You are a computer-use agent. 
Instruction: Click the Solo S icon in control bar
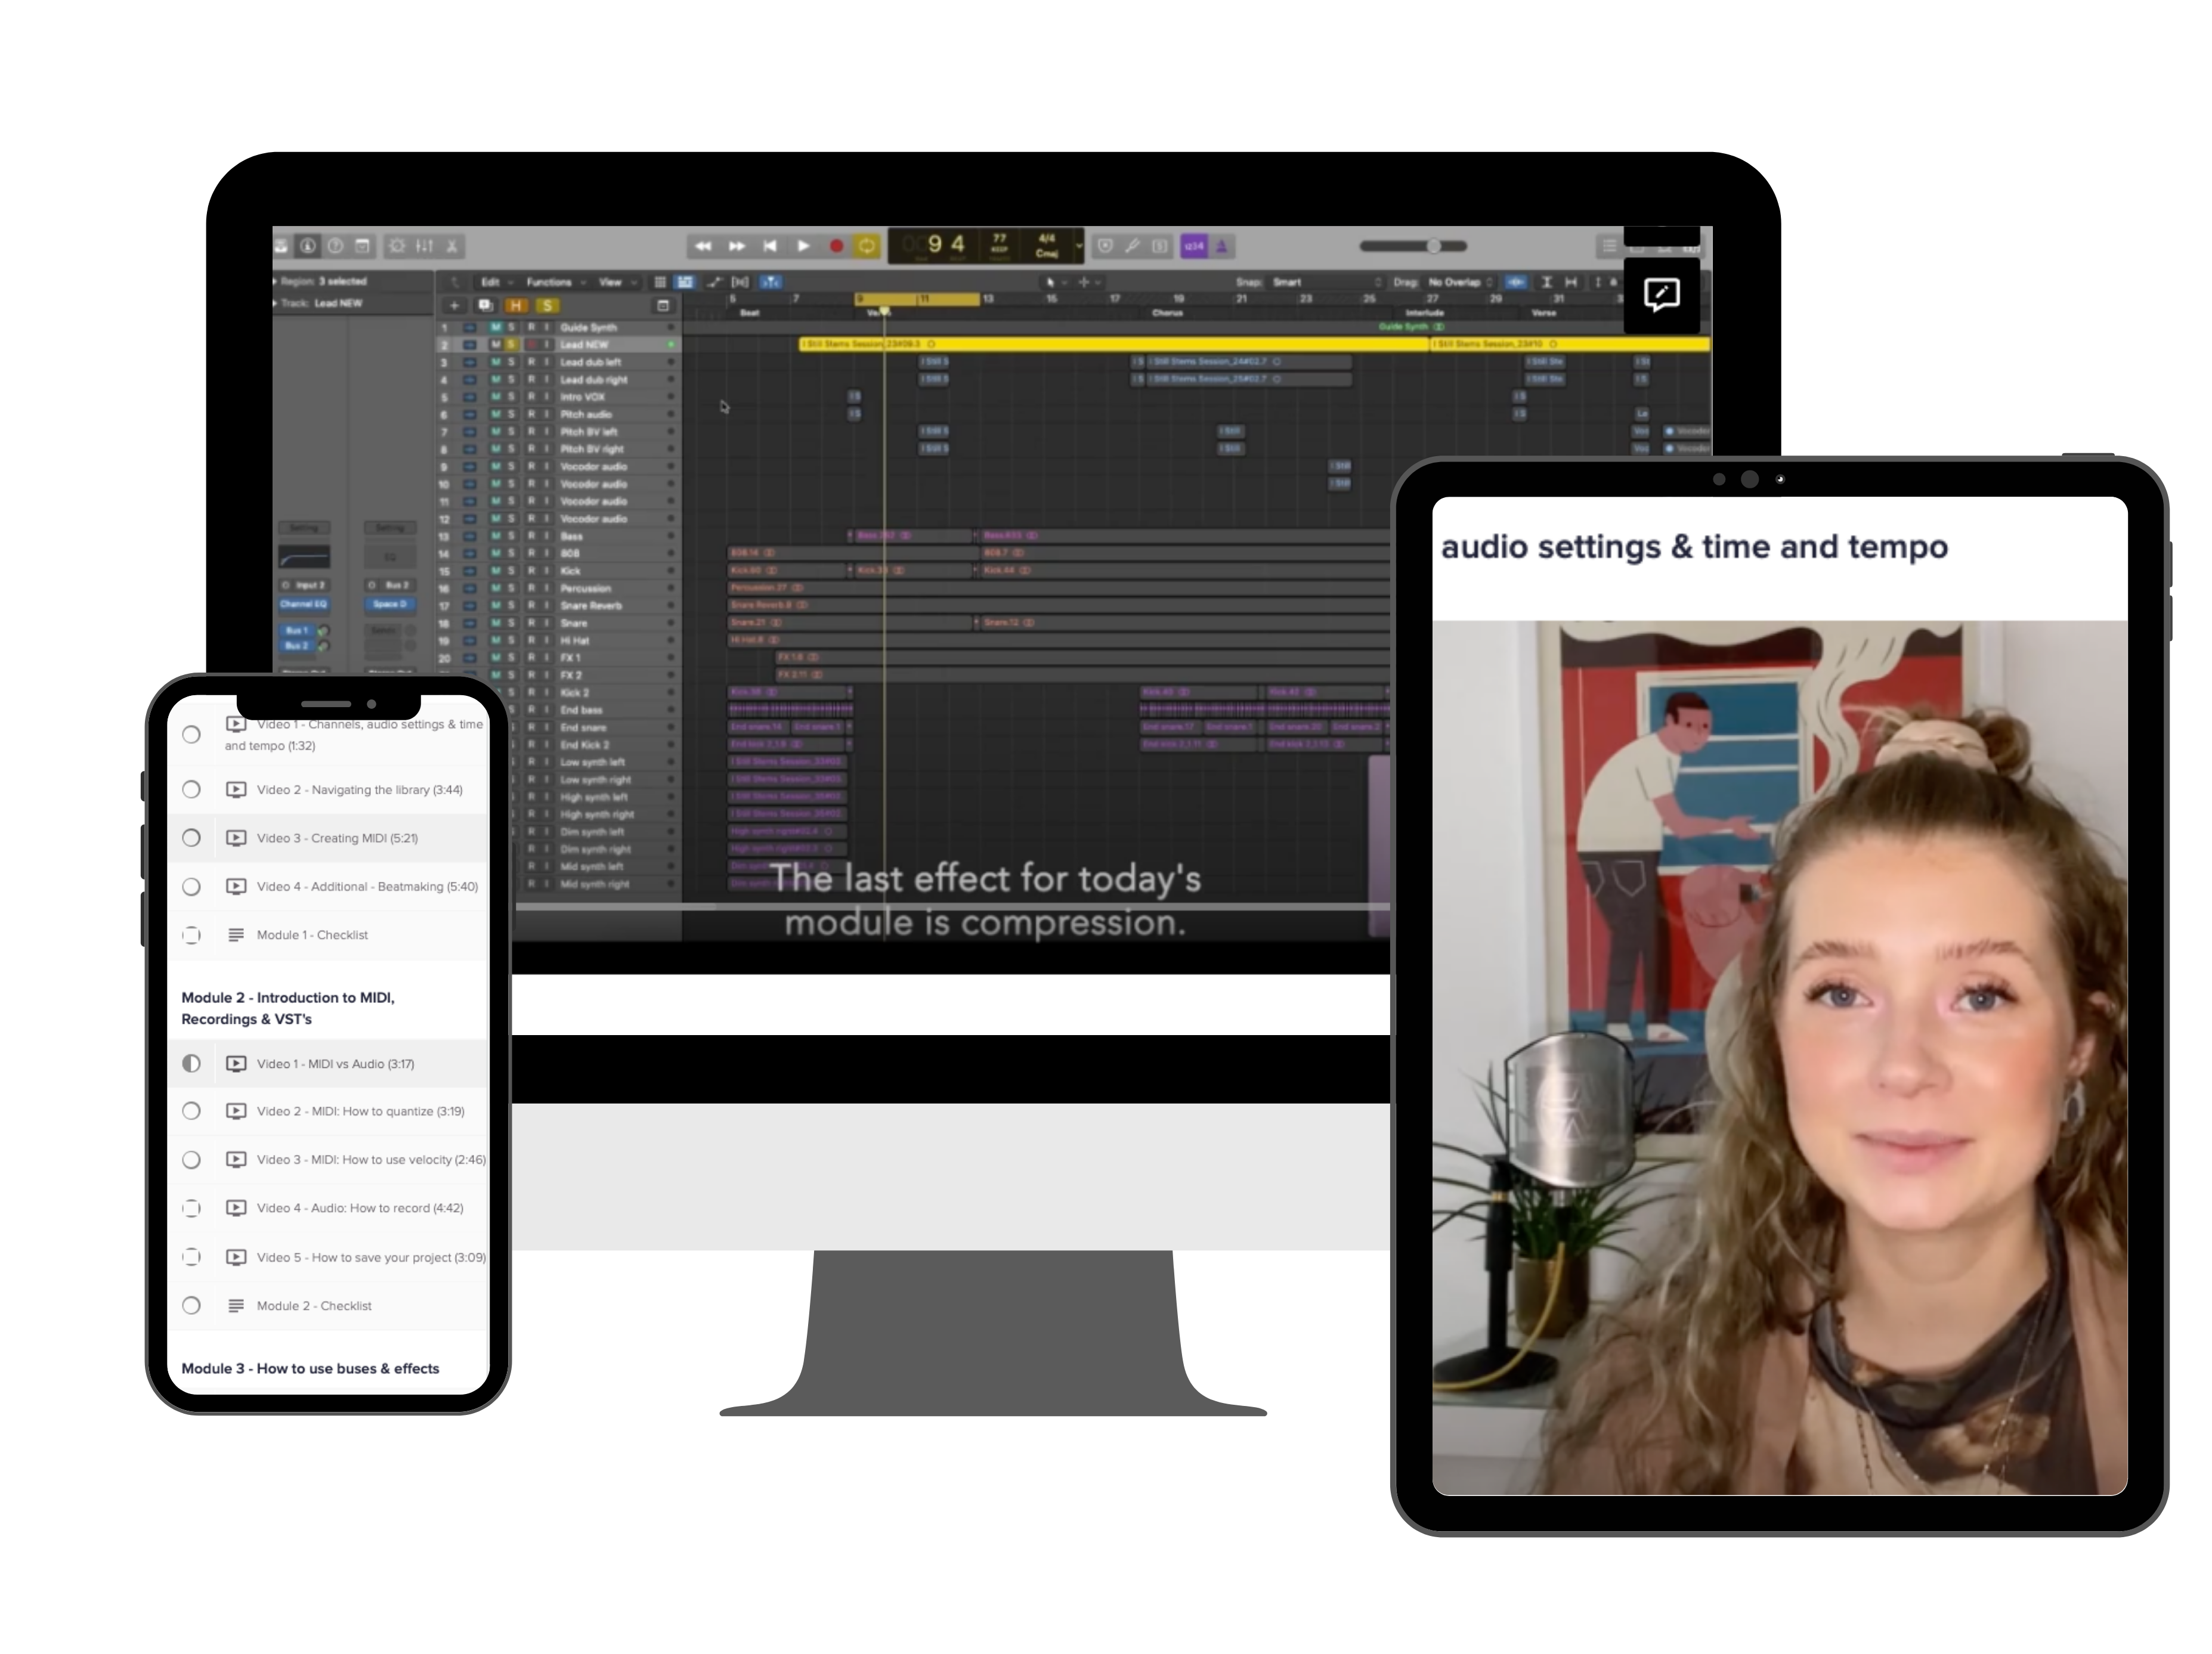(x=1160, y=246)
